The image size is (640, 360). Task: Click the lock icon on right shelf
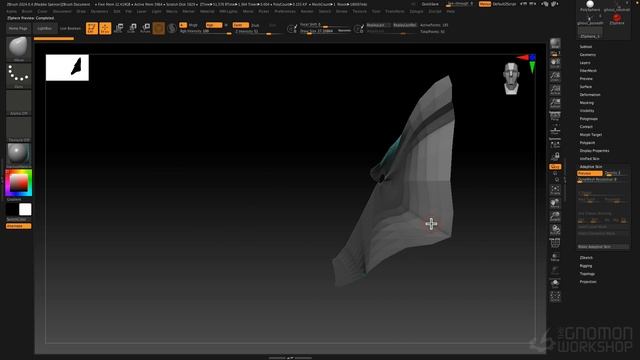(555, 156)
